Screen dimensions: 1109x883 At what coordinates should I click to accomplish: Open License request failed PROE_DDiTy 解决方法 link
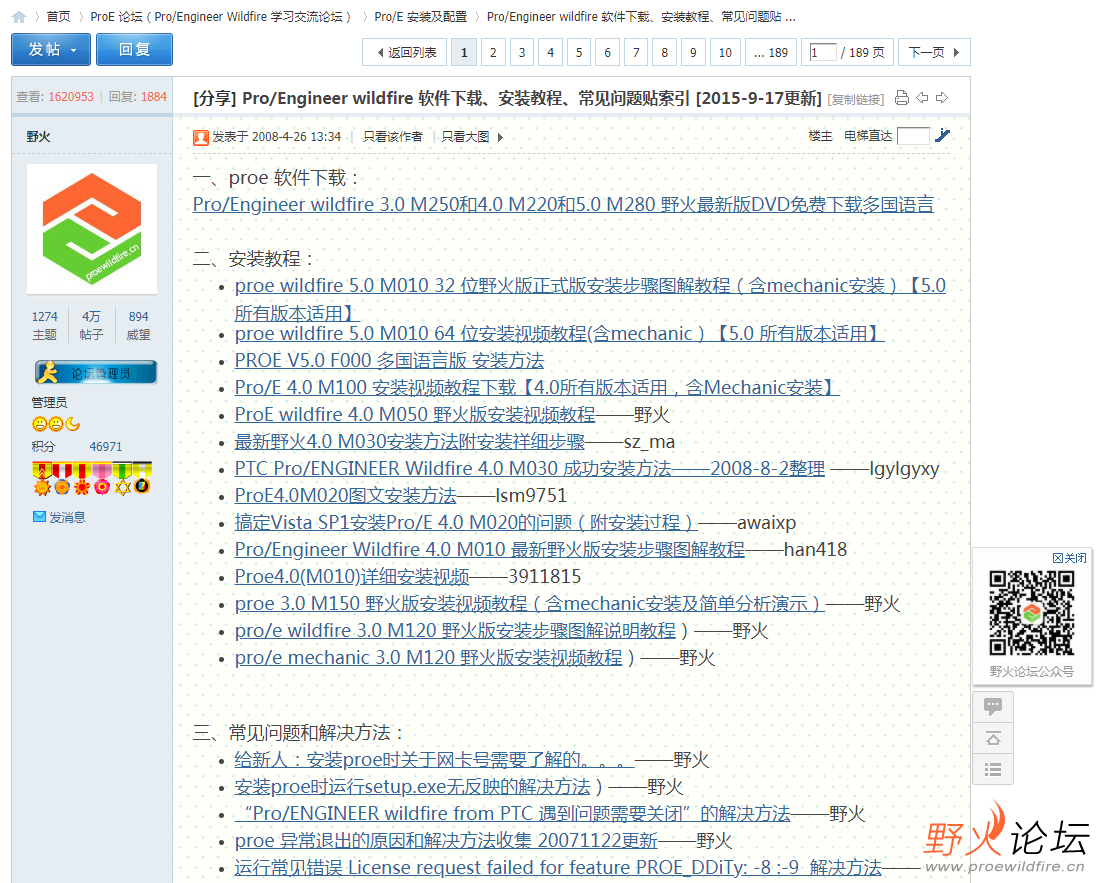(x=558, y=866)
